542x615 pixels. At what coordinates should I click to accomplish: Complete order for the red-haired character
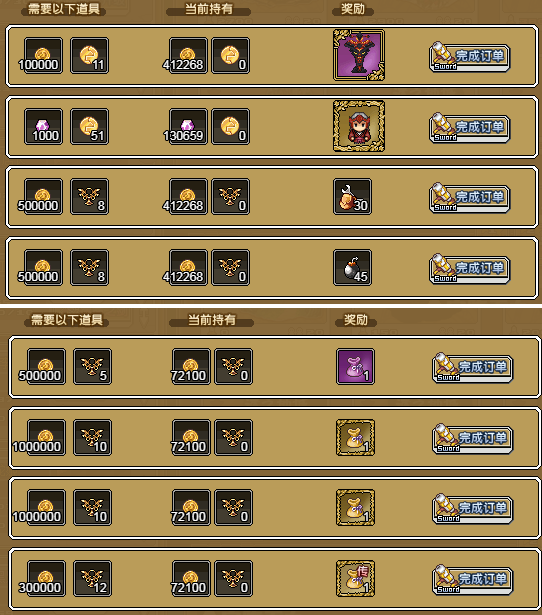tap(469, 128)
